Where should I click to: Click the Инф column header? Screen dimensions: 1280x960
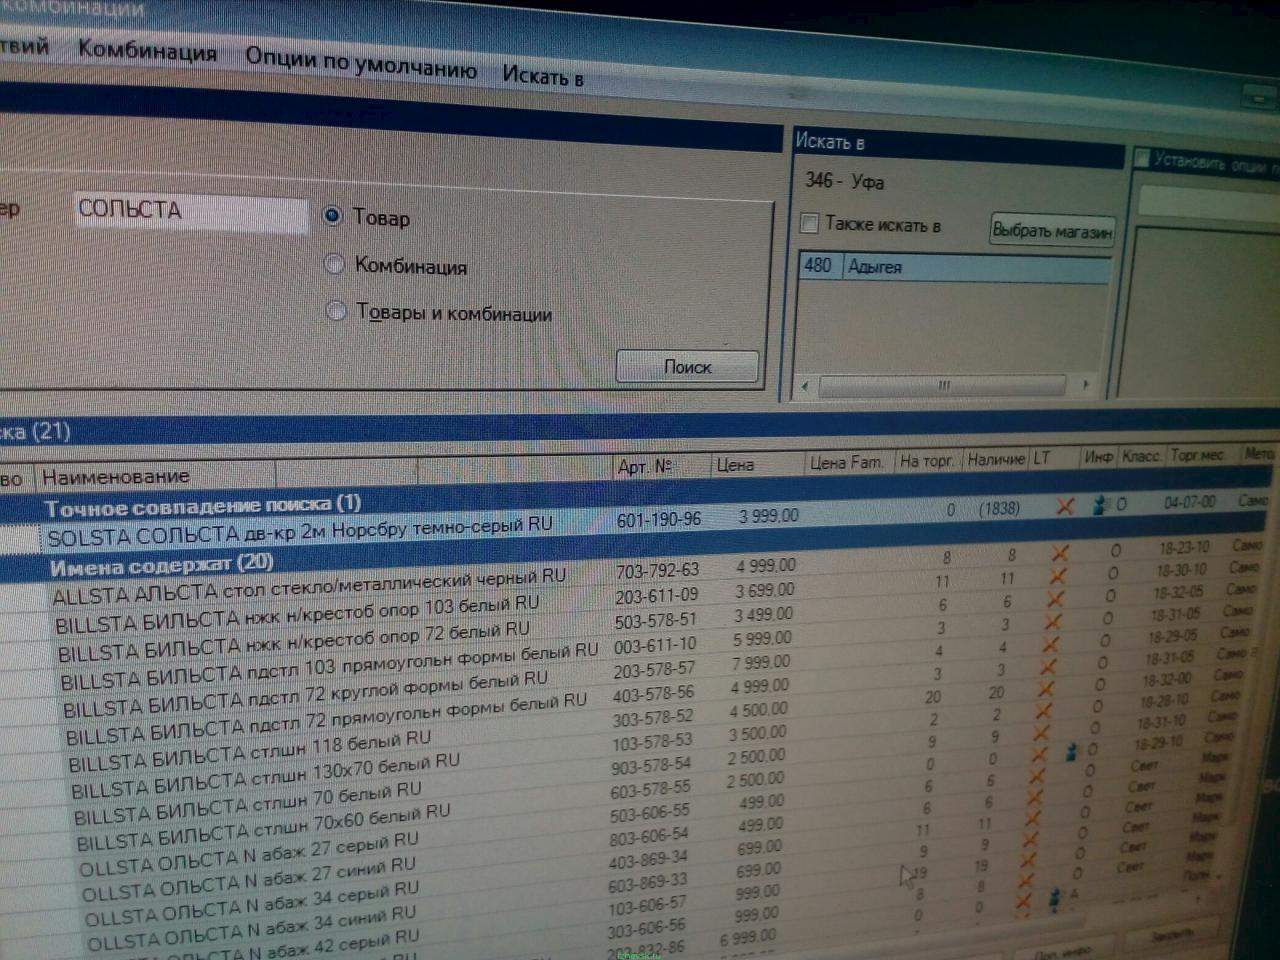pos(1099,457)
